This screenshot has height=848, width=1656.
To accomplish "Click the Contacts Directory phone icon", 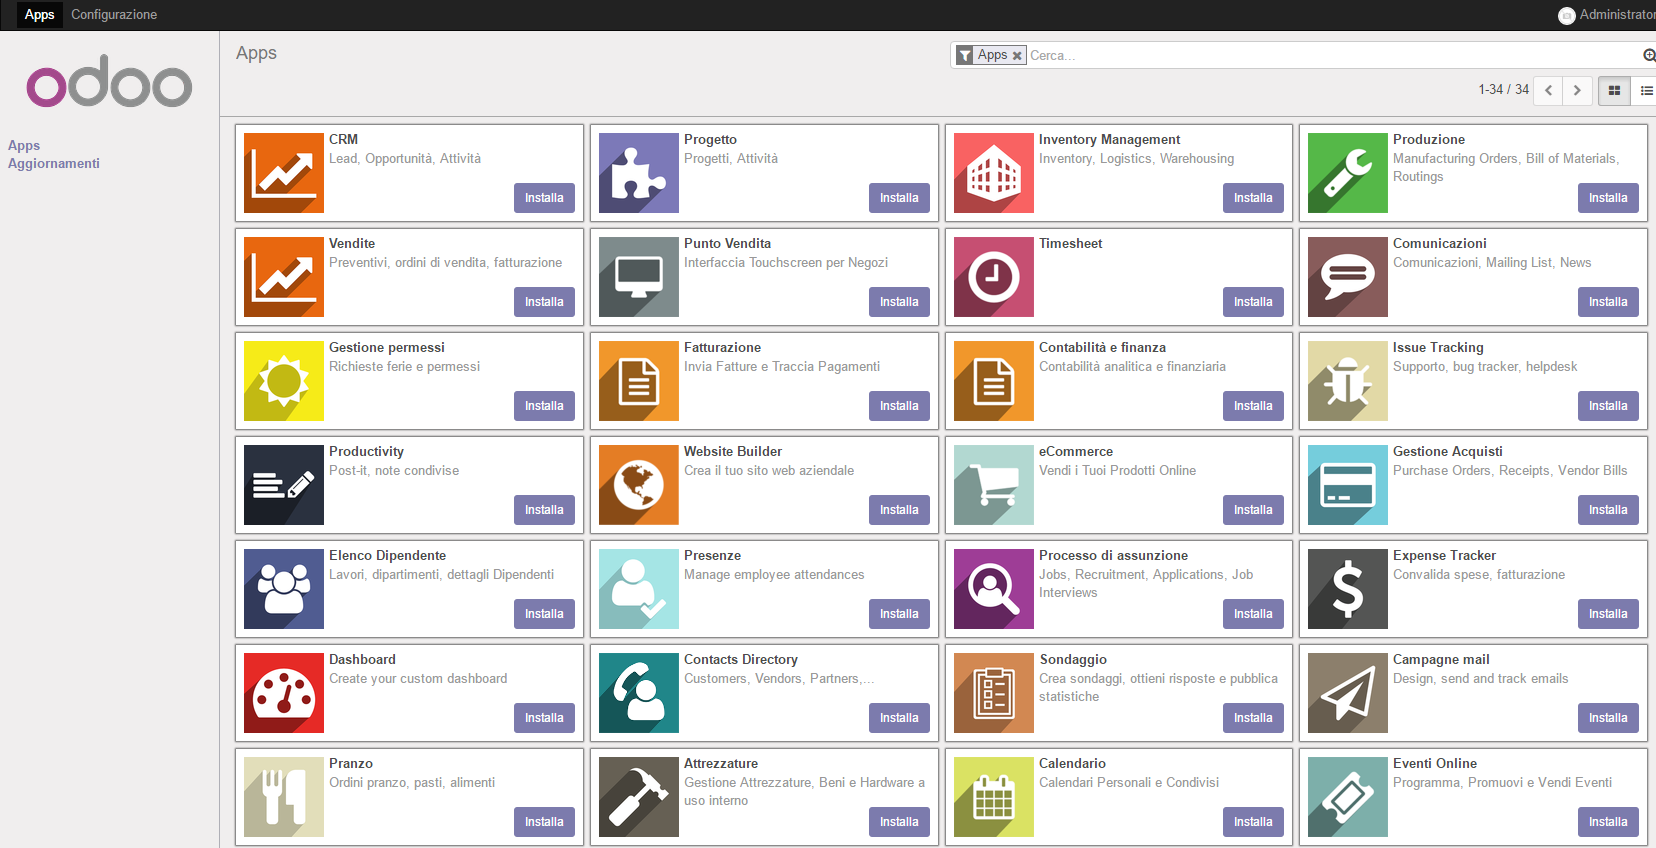I will pos(639,693).
